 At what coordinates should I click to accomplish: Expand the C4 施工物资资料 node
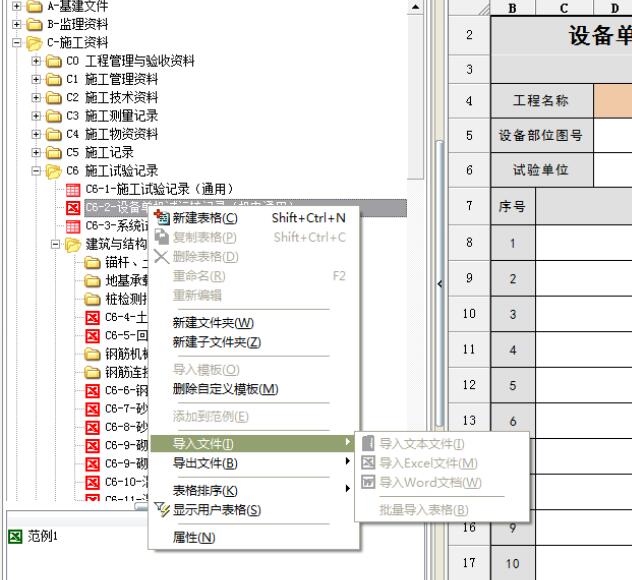36,134
